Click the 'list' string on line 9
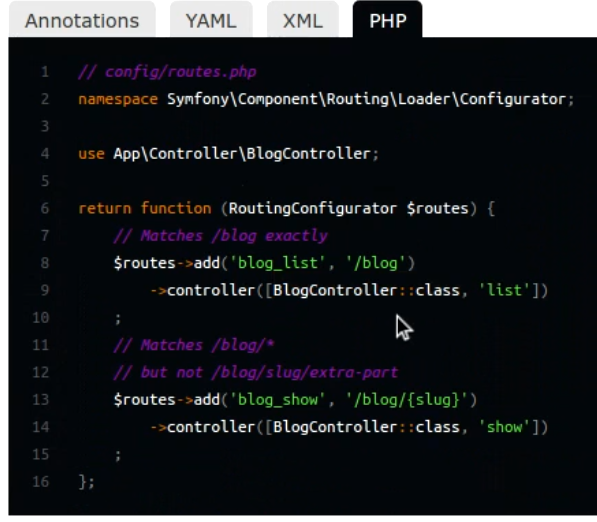The height and width of the screenshot is (522, 597). pos(504,291)
